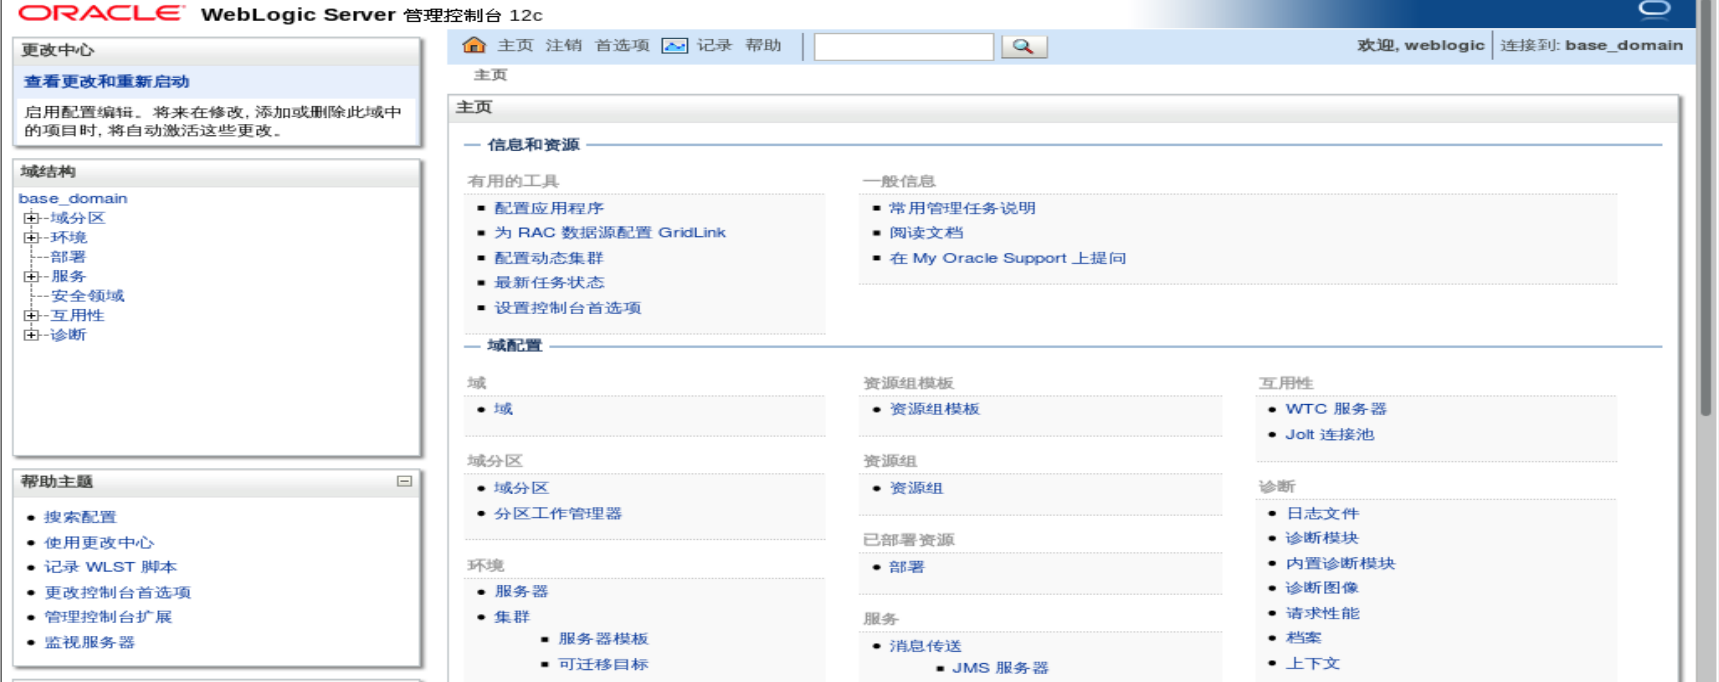Viewport: 1719px width, 682px height.
Task: Expand the 诊断 tree node
Action: tap(31, 335)
